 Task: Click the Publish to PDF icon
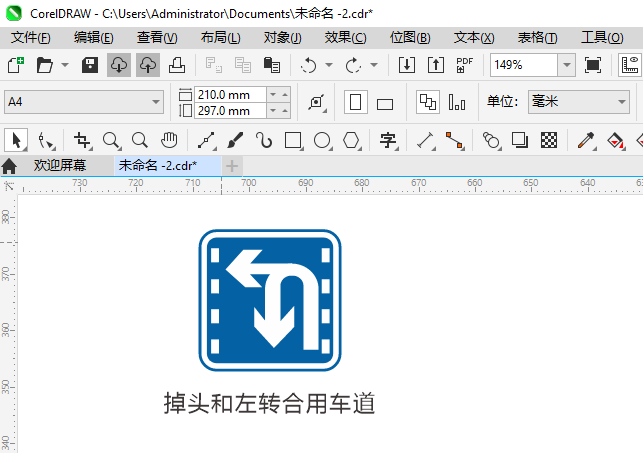point(464,65)
